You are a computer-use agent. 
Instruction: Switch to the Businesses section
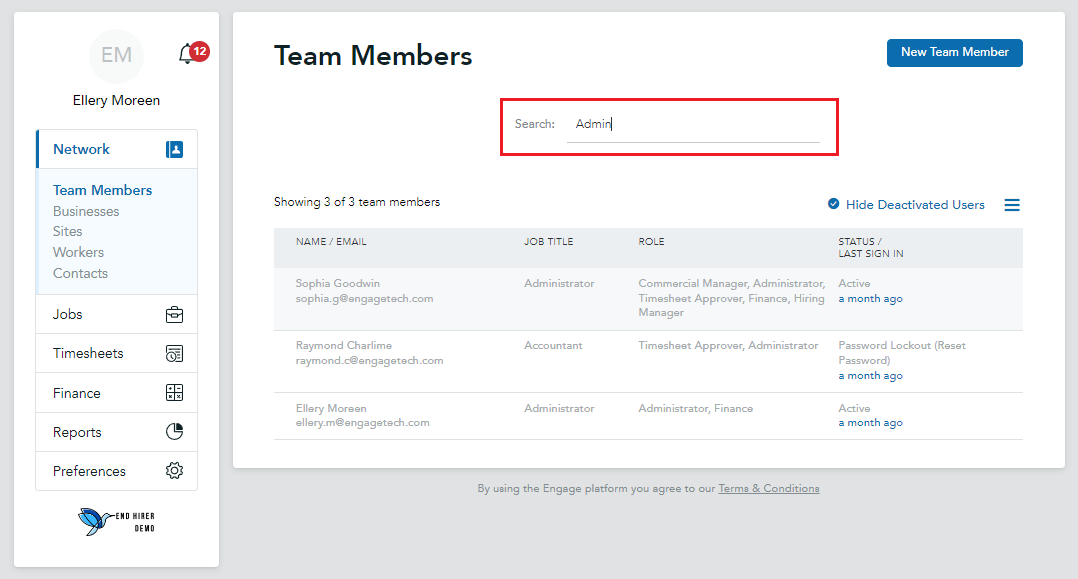point(85,211)
